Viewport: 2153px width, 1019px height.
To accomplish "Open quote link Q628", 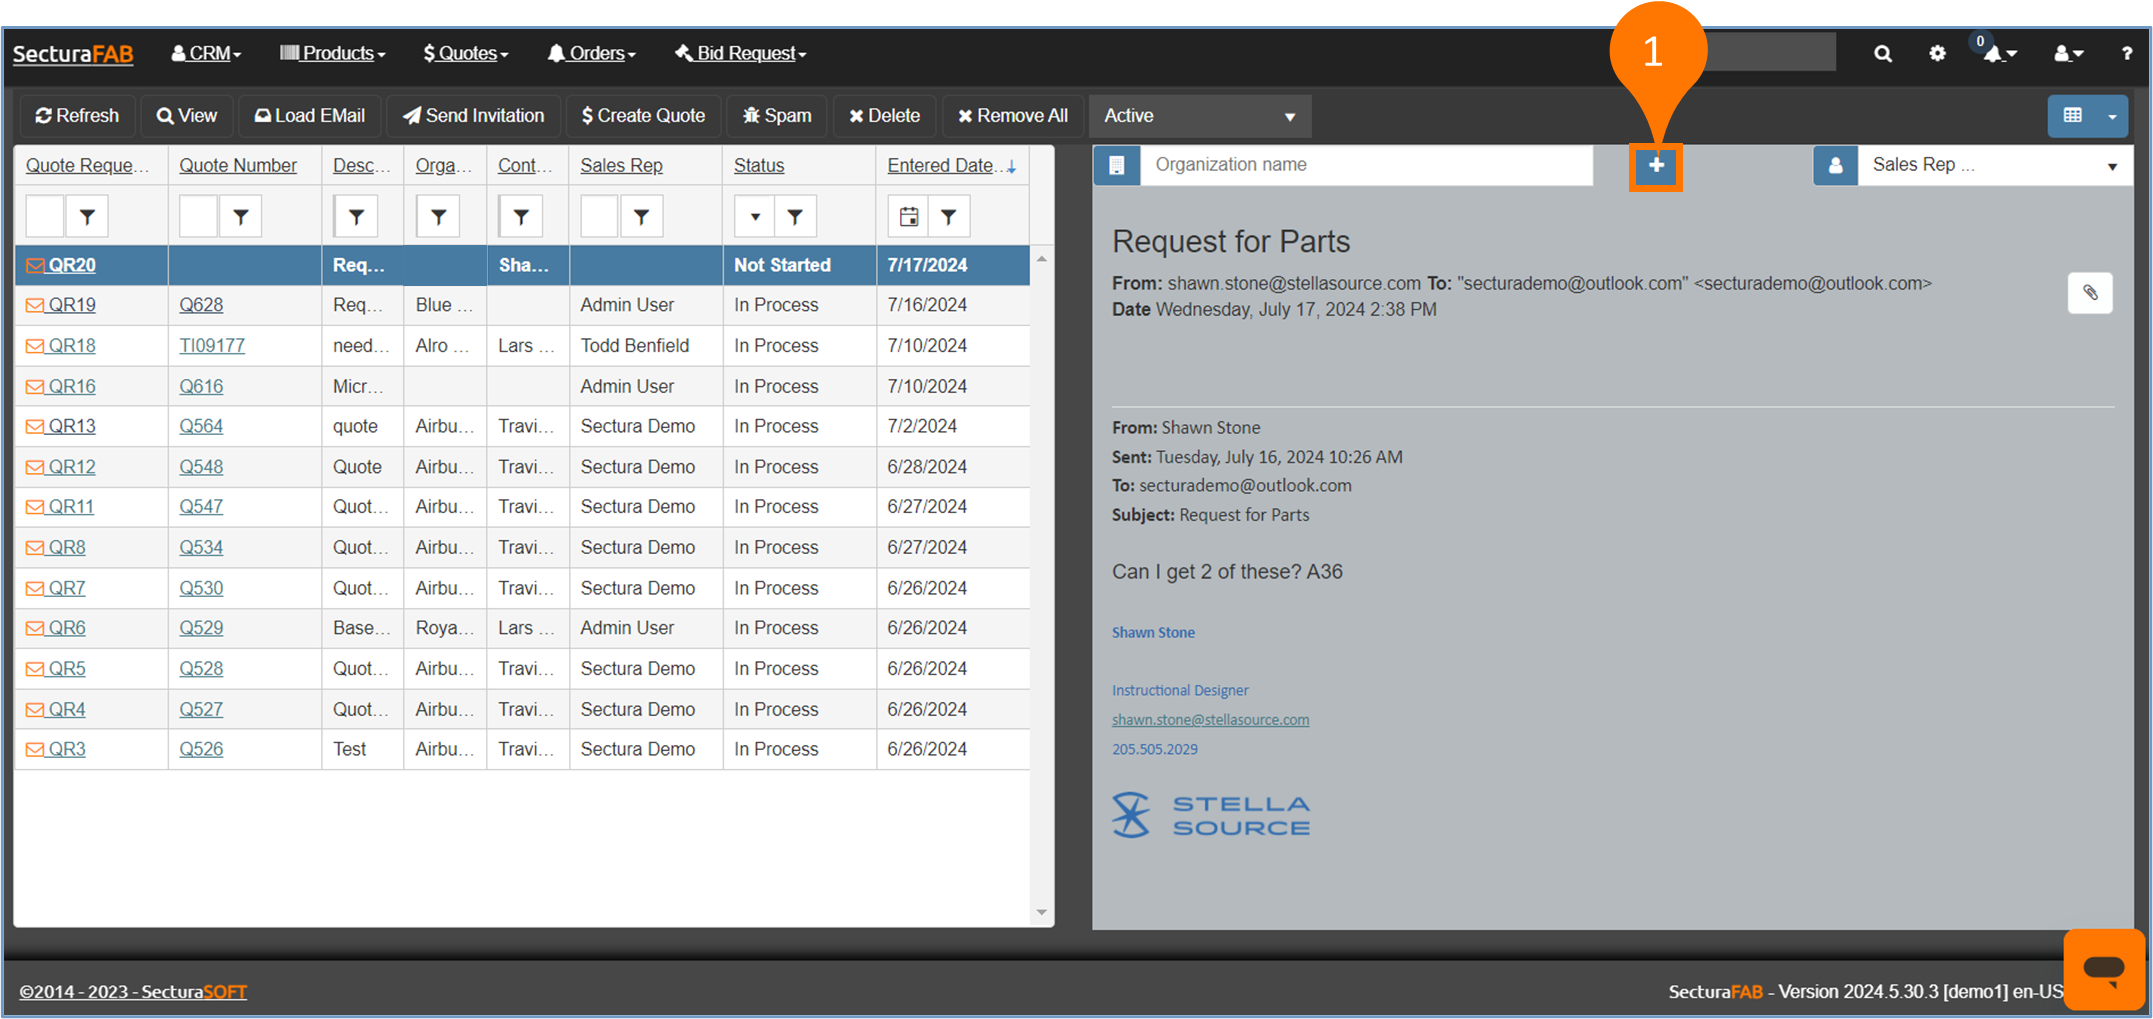I will pyautogui.click(x=201, y=306).
